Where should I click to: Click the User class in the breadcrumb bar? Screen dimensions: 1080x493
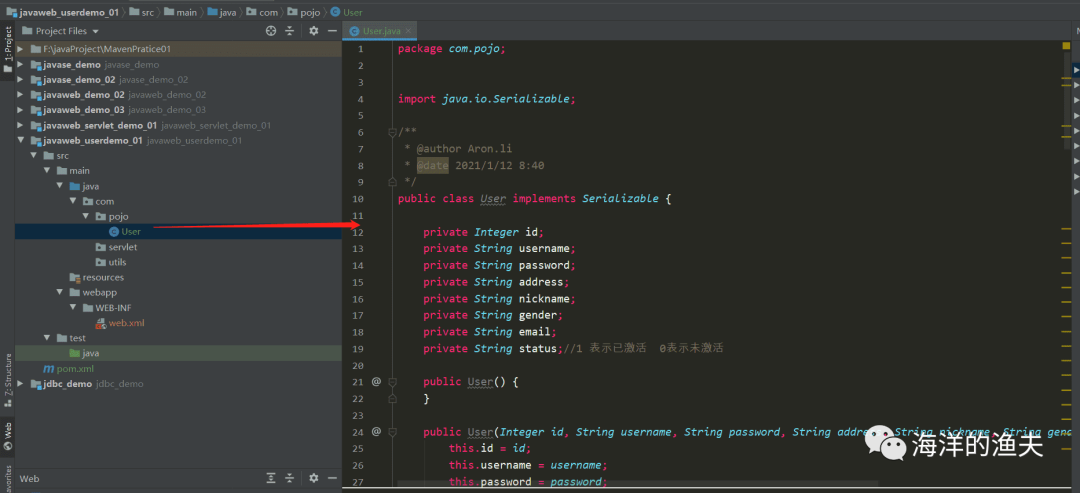tap(347, 12)
